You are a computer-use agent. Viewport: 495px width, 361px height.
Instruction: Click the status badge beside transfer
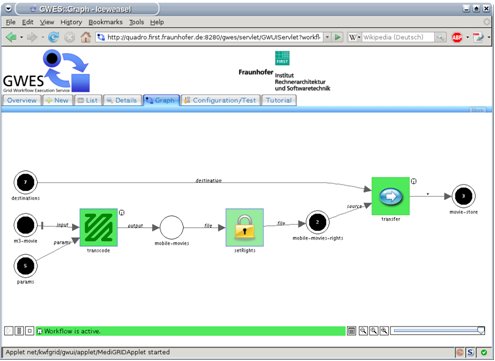[414, 181]
